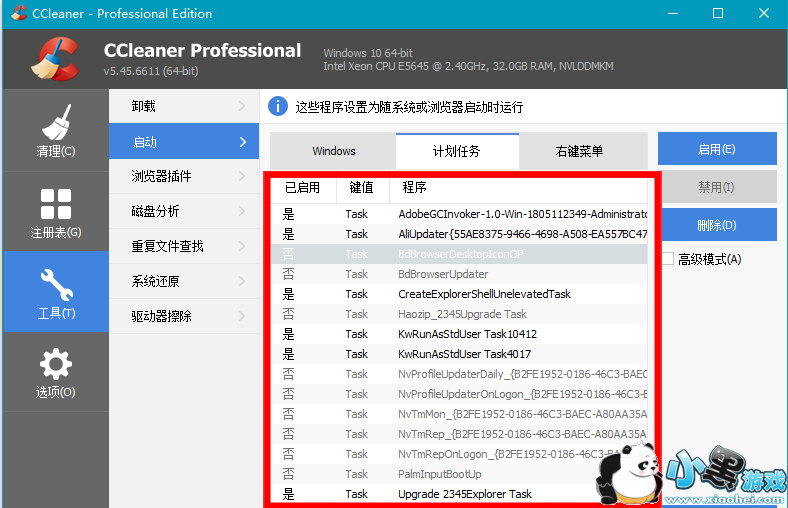The width and height of the screenshot is (788, 508).
Task: Click the 启用(E) button
Action: pos(717,149)
